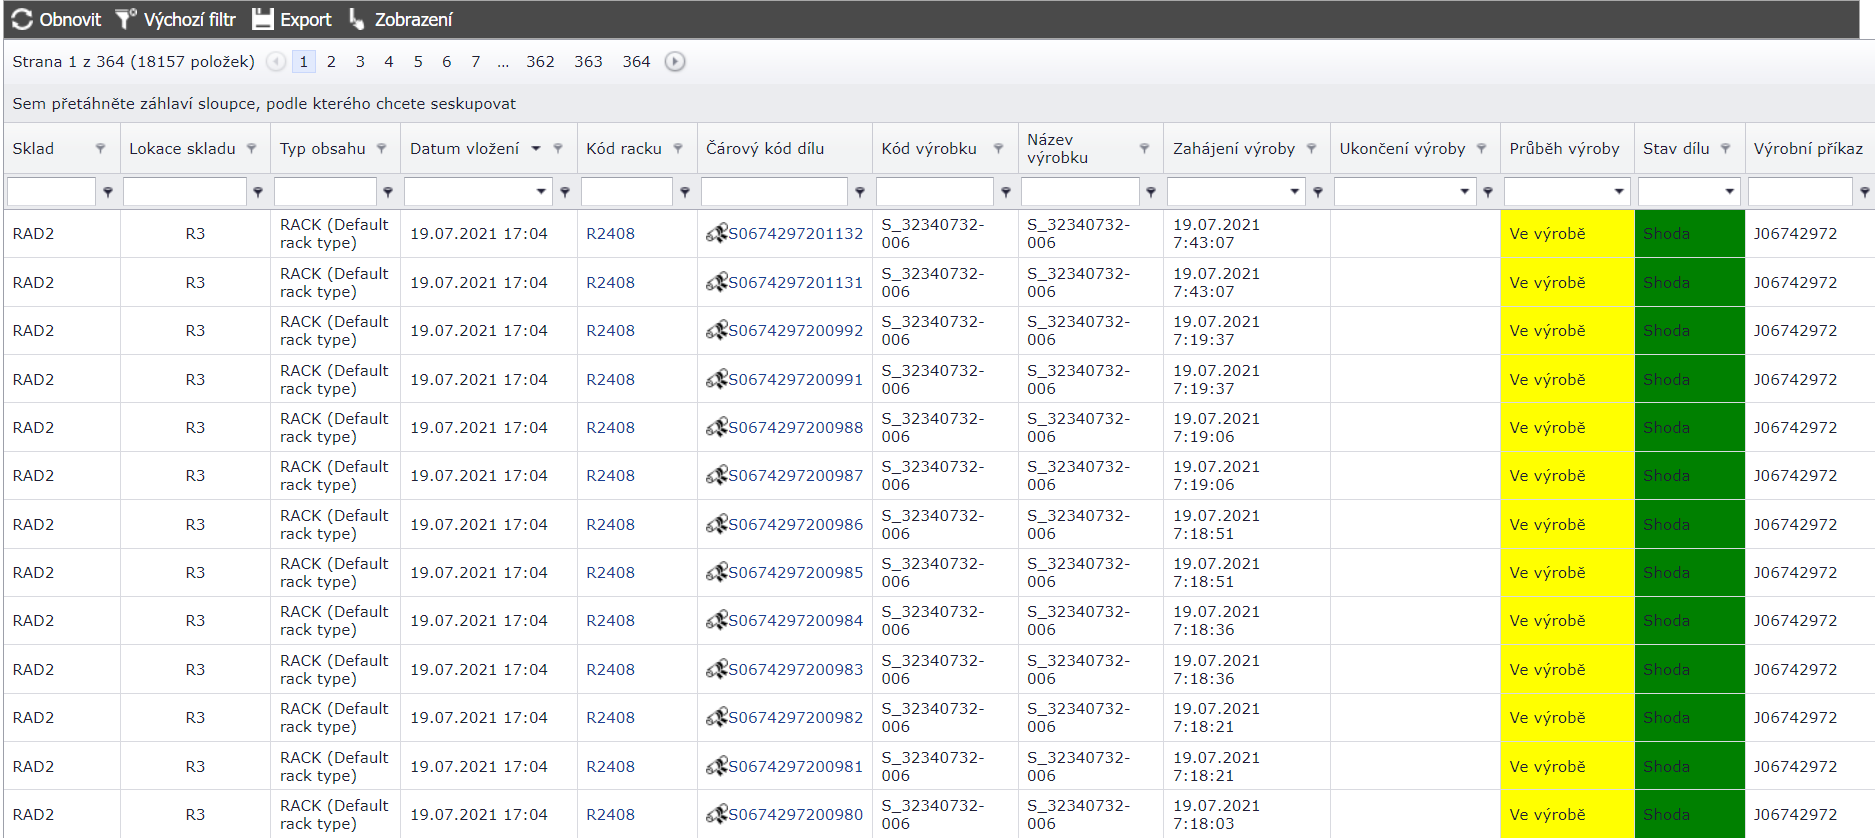Open Datum vložení filter dropdown arrow
Screen dimensions: 1875x838
click(541, 191)
